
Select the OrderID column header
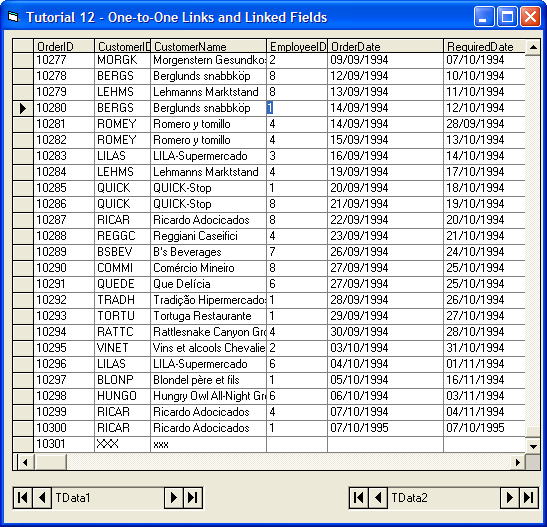pos(64,46)
